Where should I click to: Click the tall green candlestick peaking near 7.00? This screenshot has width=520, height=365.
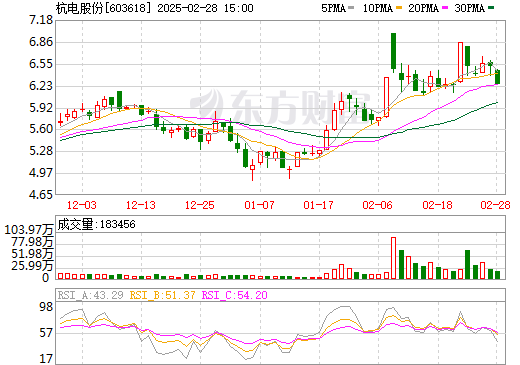click(x=393, y=51)
